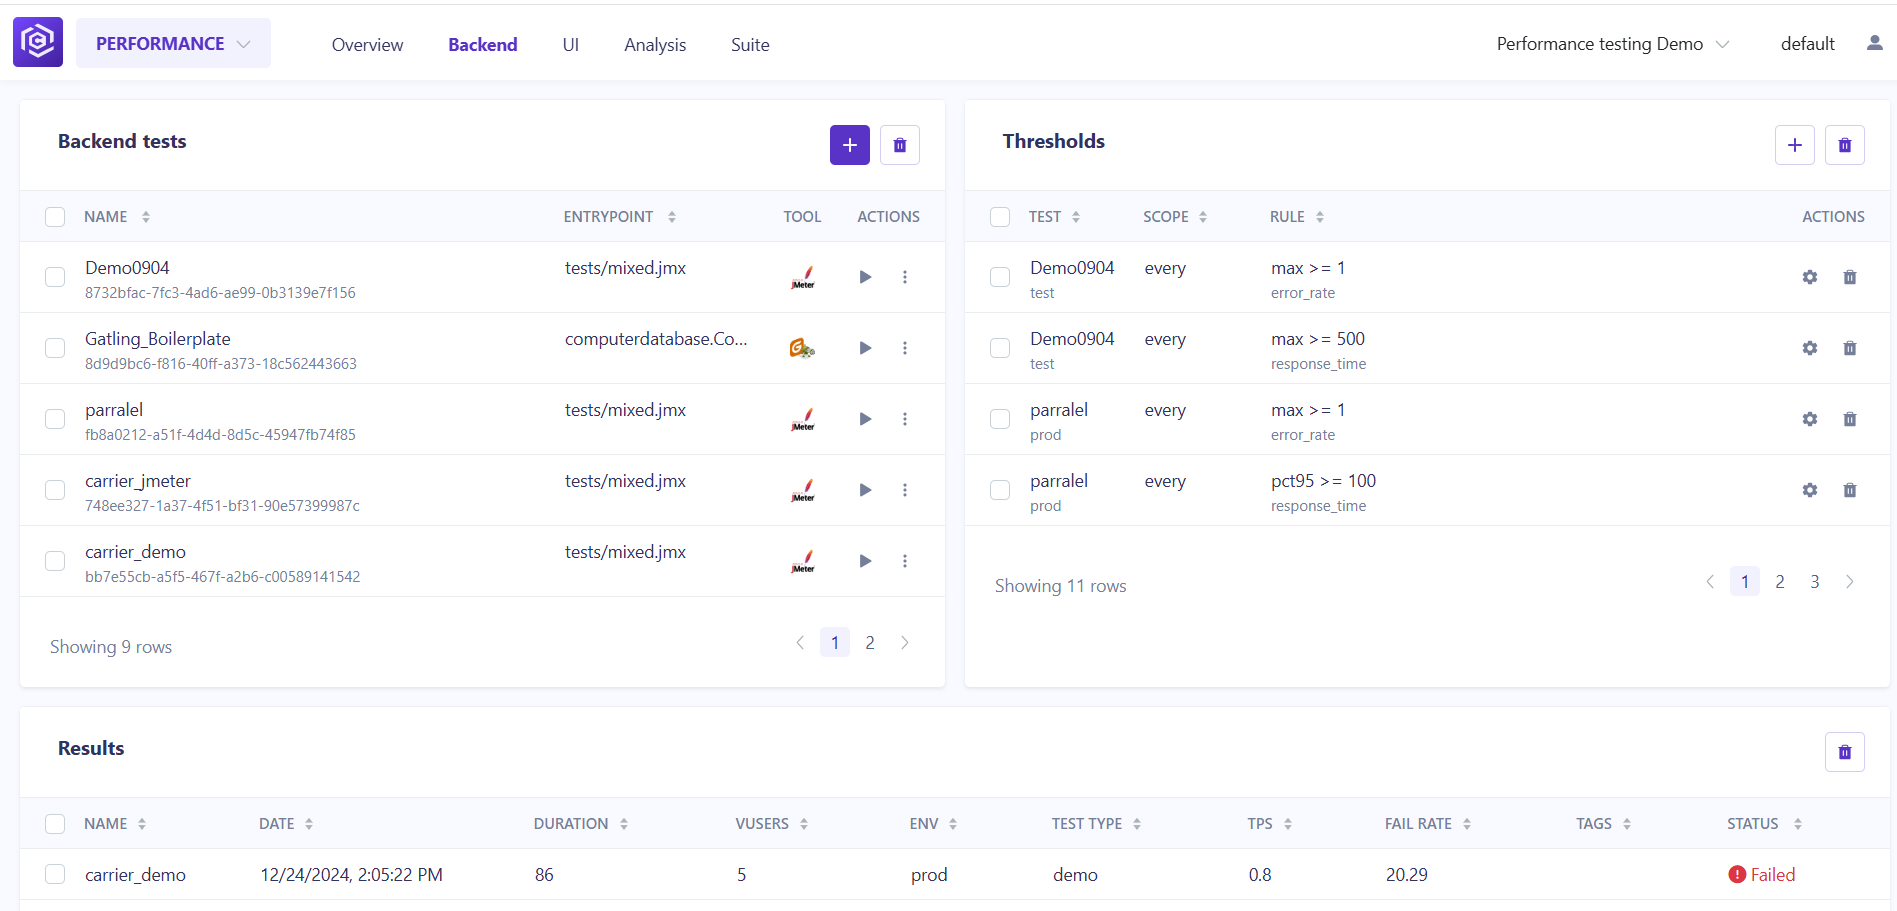Open more actions for Demo0904 test
This screenshot has height=911, width=1897.
coord(905,277)
